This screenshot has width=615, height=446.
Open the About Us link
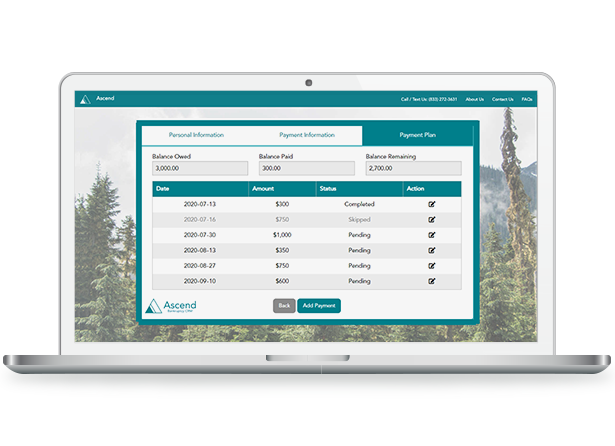[474, 99]
